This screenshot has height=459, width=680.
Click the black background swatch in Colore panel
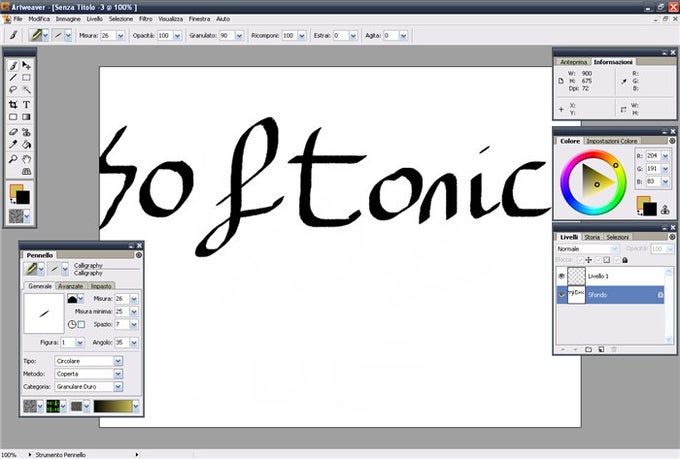click(650, 209)
